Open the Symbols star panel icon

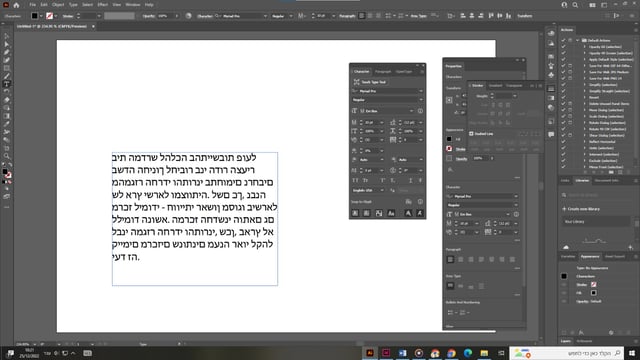(x=551, y=65)
